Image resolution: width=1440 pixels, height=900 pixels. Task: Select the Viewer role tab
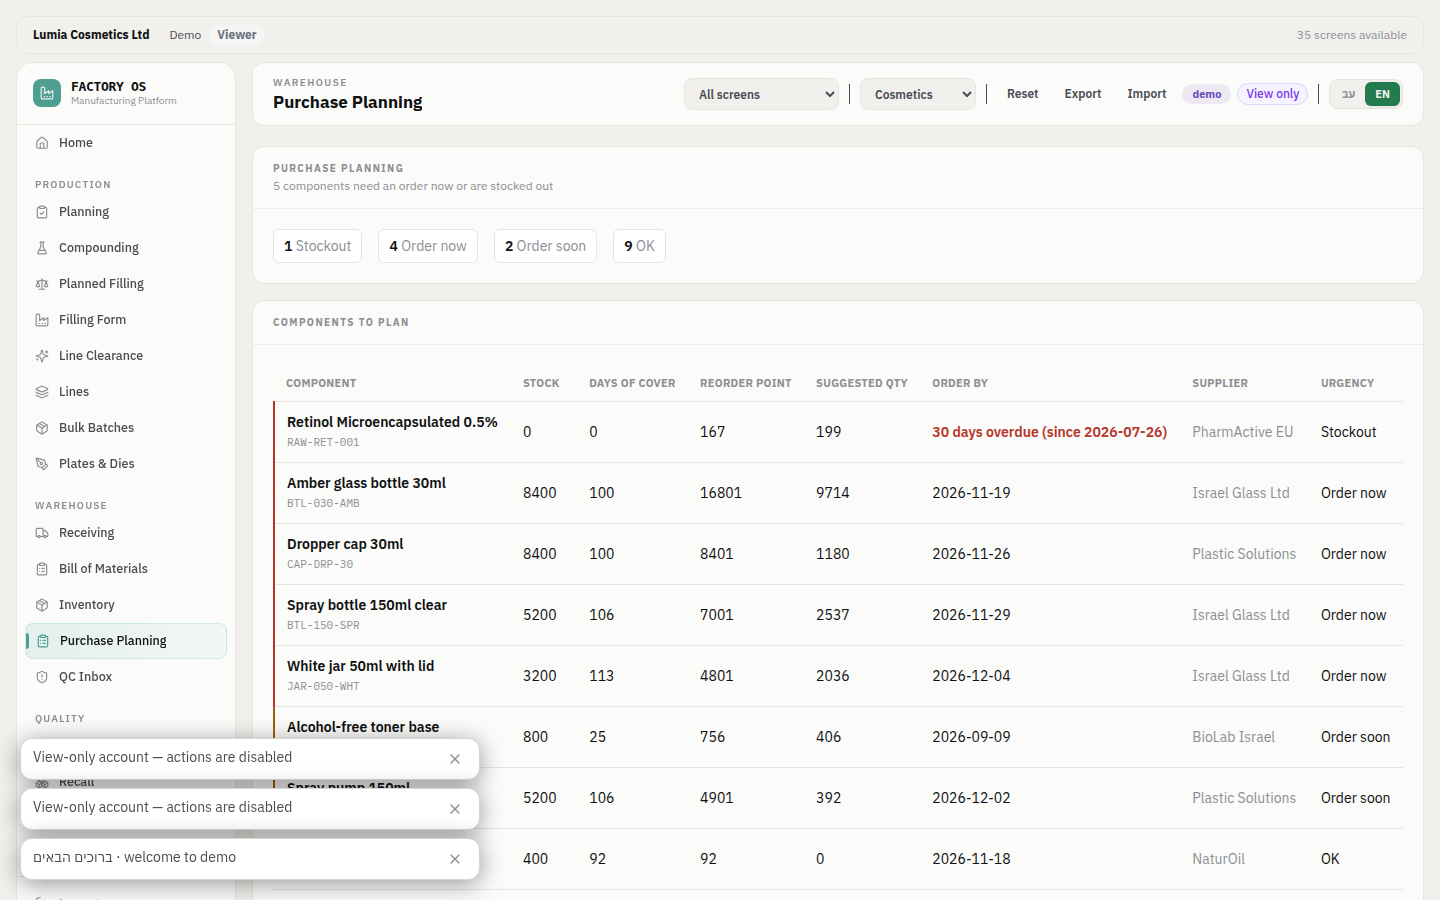237,35
